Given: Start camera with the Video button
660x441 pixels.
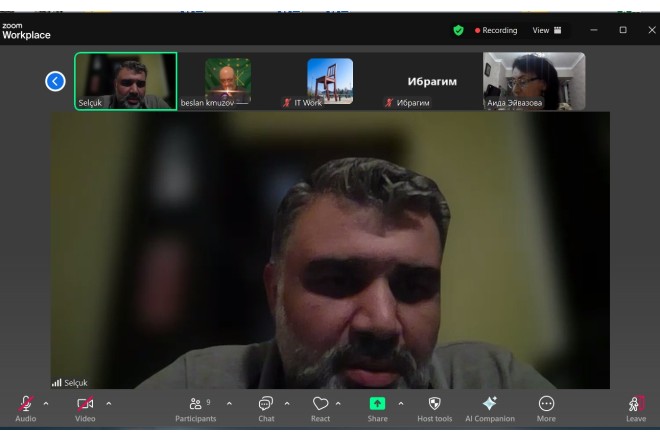Looking at the screenshot, I should [x=85, y=408].
